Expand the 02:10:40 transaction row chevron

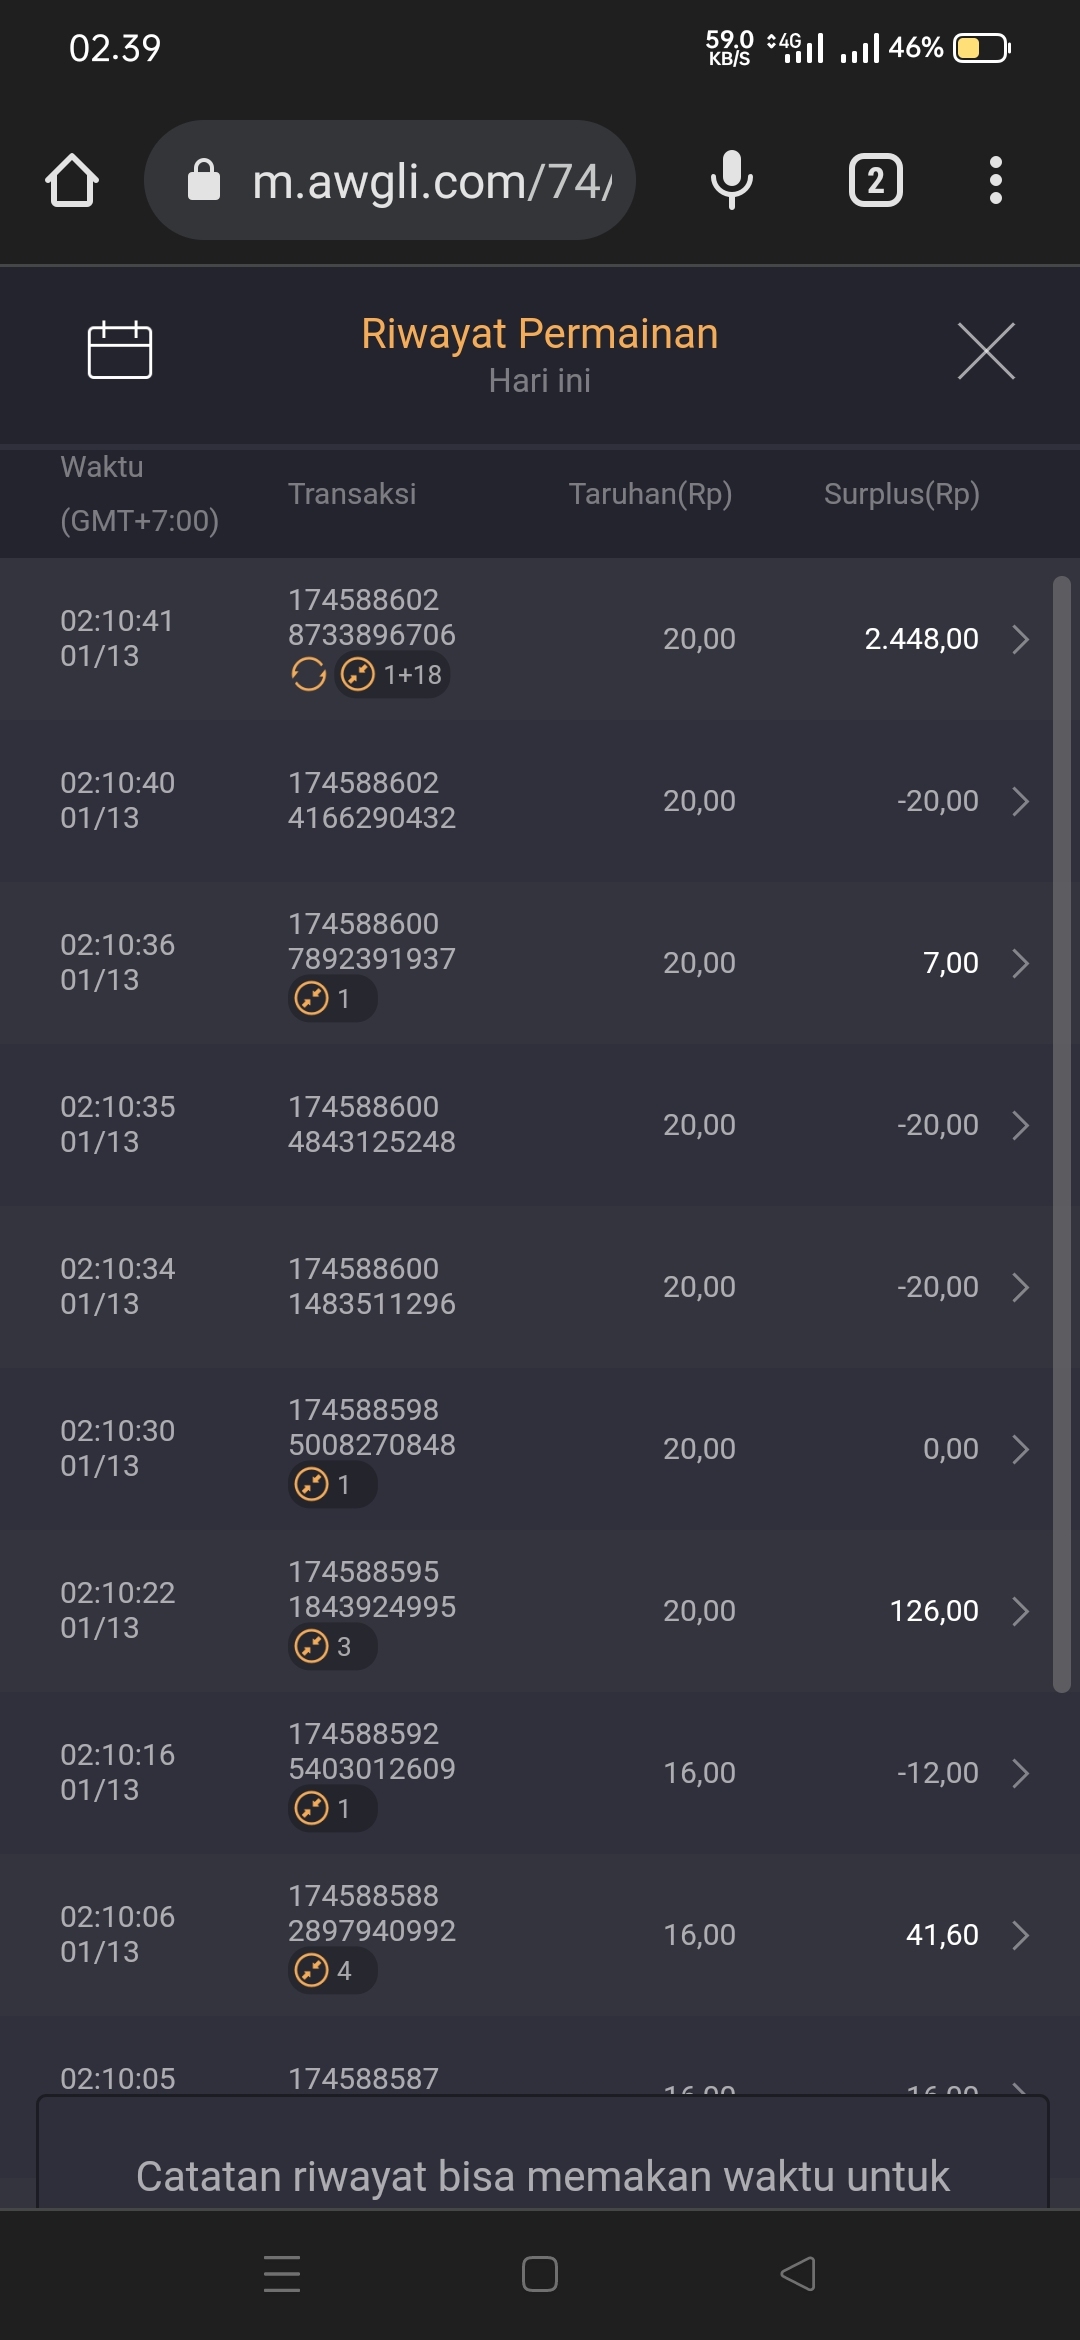(x=1020, y=801)
